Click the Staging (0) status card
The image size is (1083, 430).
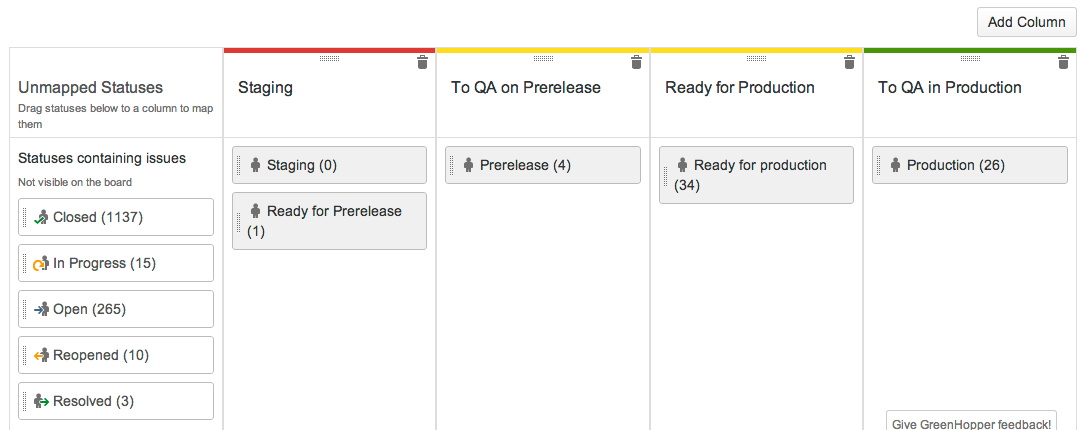click(x=330, y=166)
